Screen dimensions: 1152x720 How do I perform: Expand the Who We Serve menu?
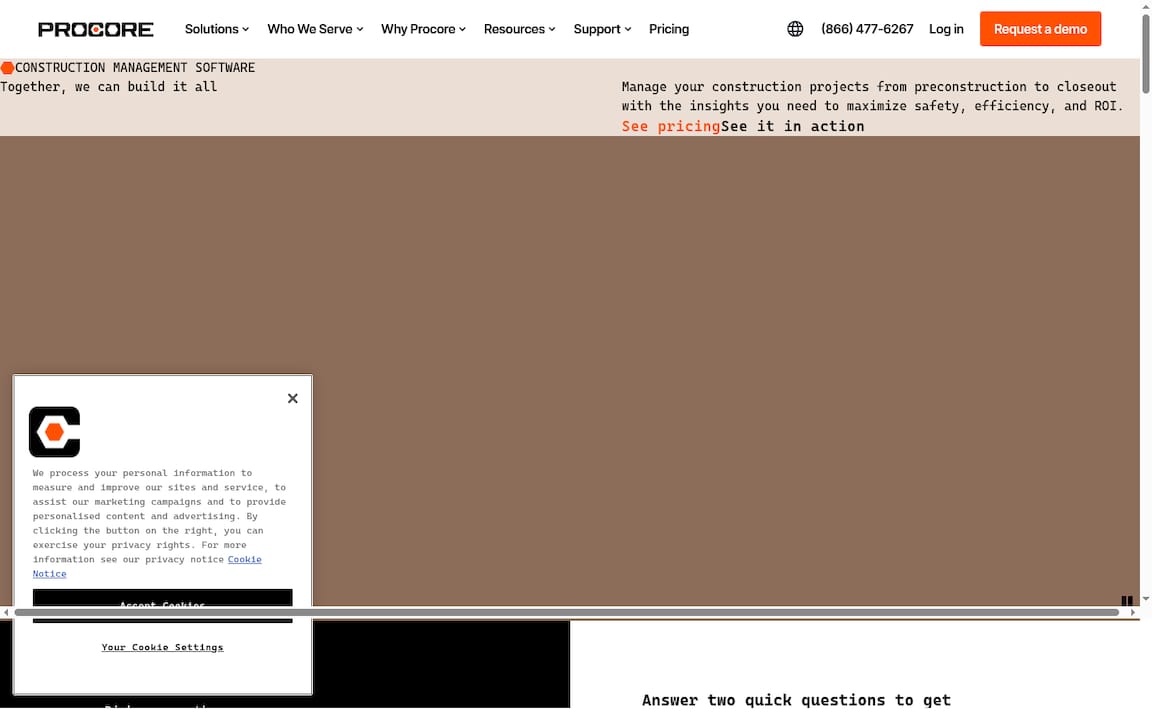coord(315,29)
